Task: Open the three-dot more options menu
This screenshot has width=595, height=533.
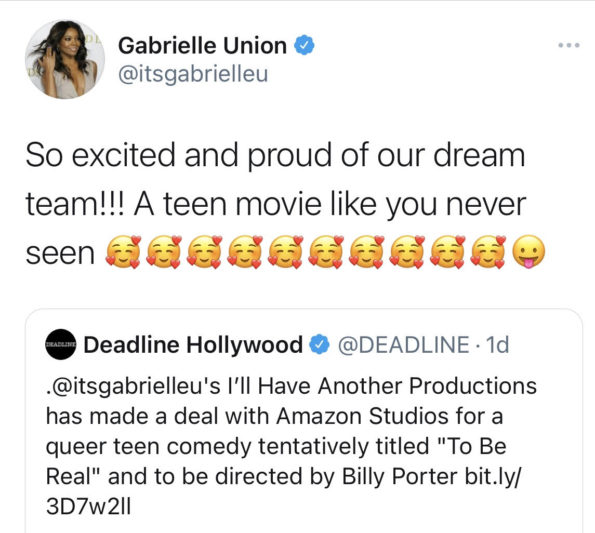Action: (x=569, y=45)
